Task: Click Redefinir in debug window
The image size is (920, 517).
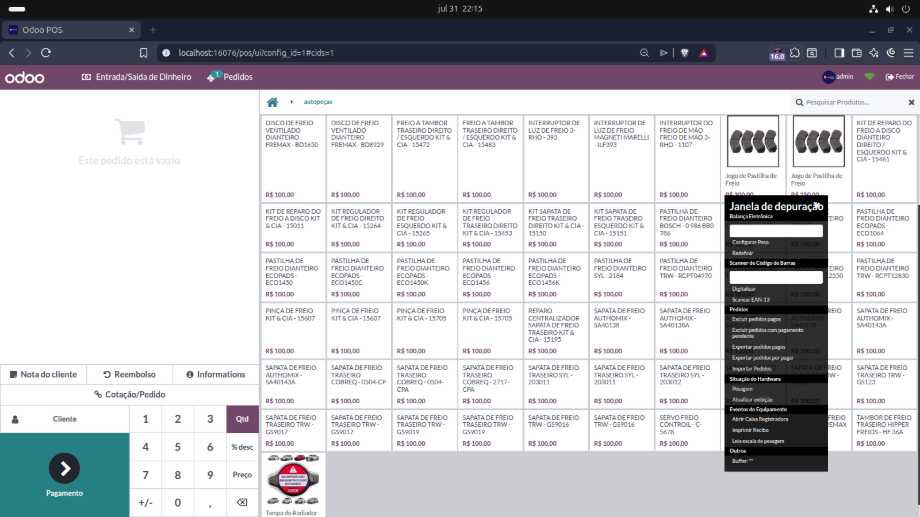Action: click(742, 253)
